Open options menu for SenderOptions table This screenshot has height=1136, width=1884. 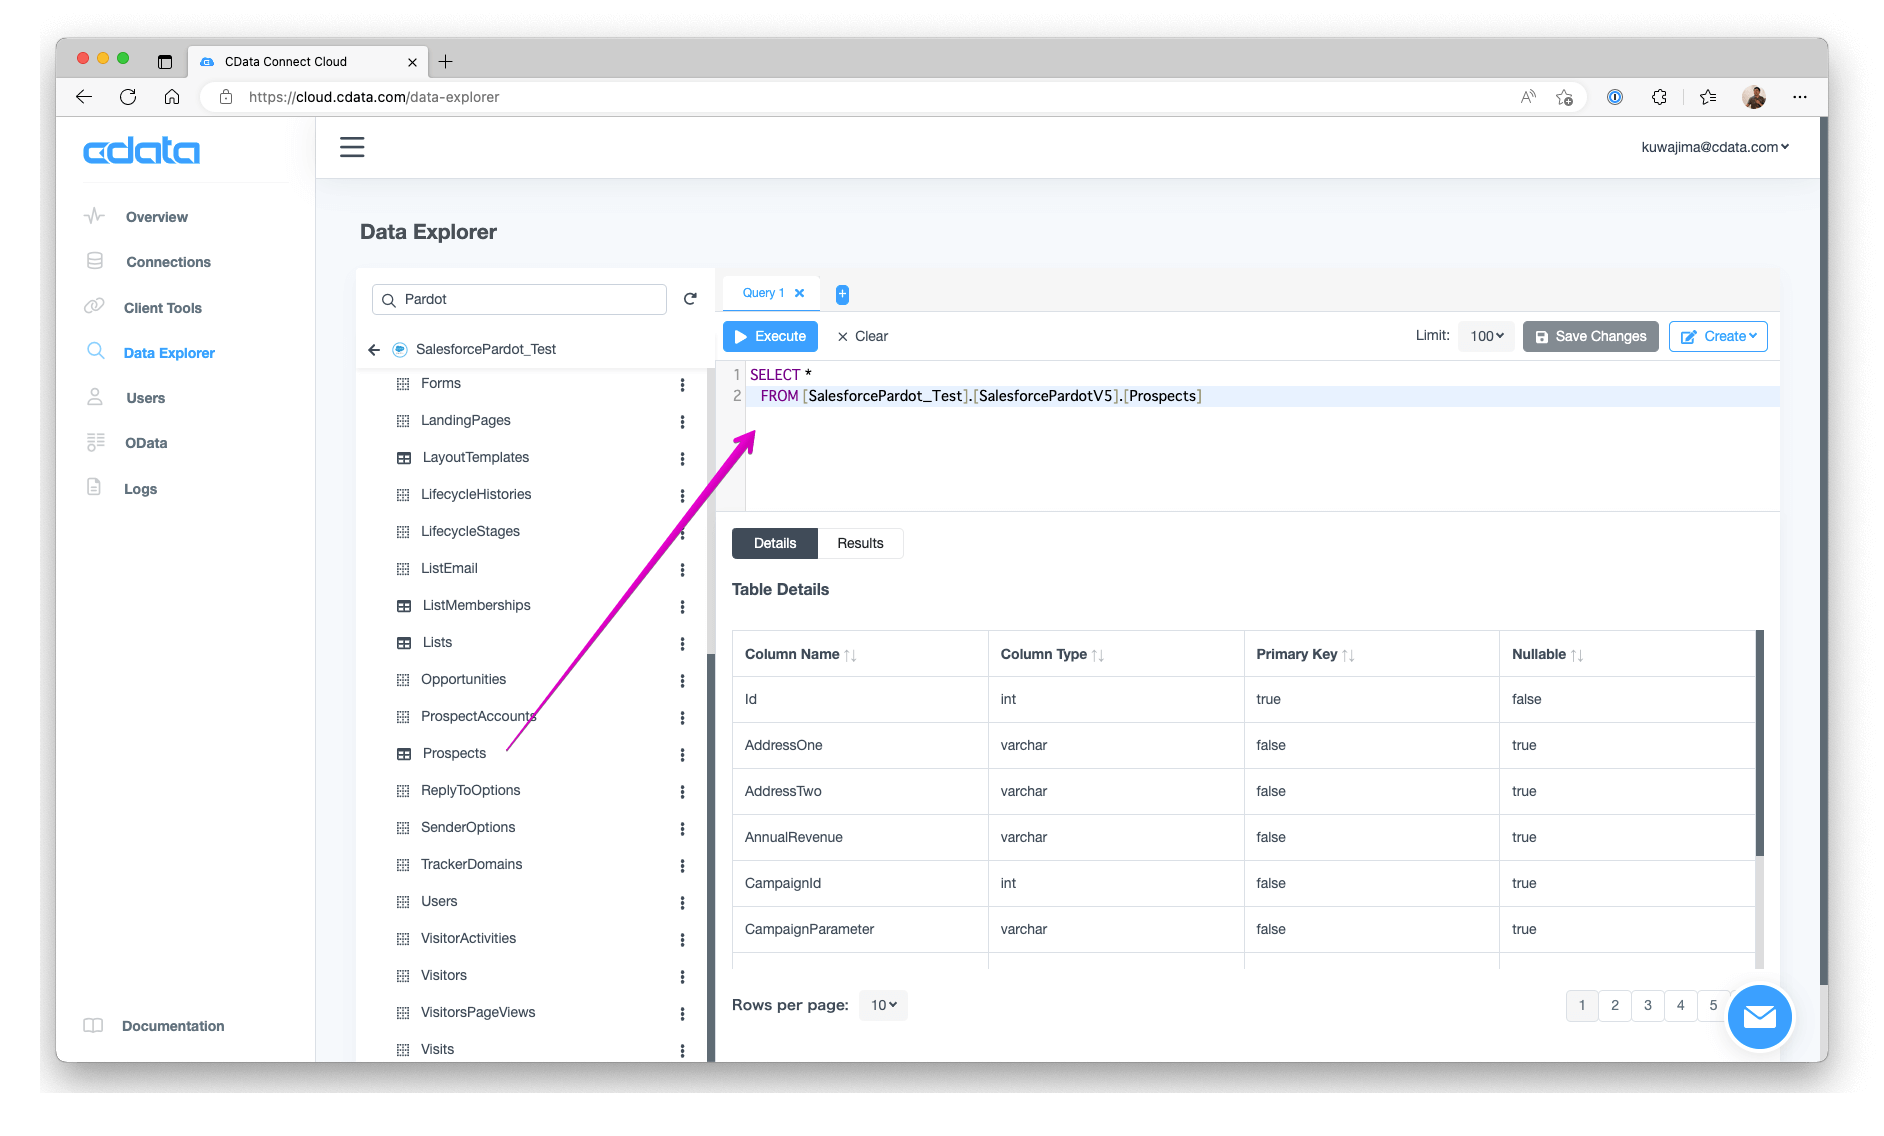point(682,829)
